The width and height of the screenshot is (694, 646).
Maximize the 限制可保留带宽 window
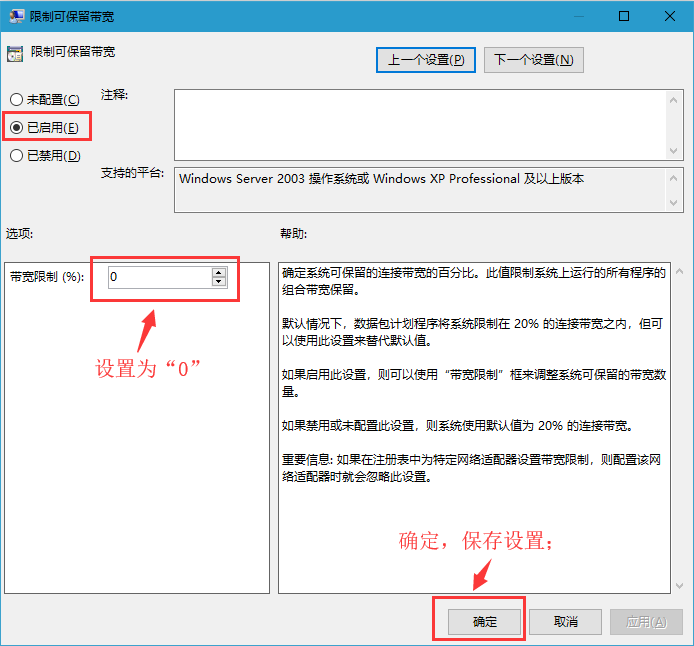[624, 17]
